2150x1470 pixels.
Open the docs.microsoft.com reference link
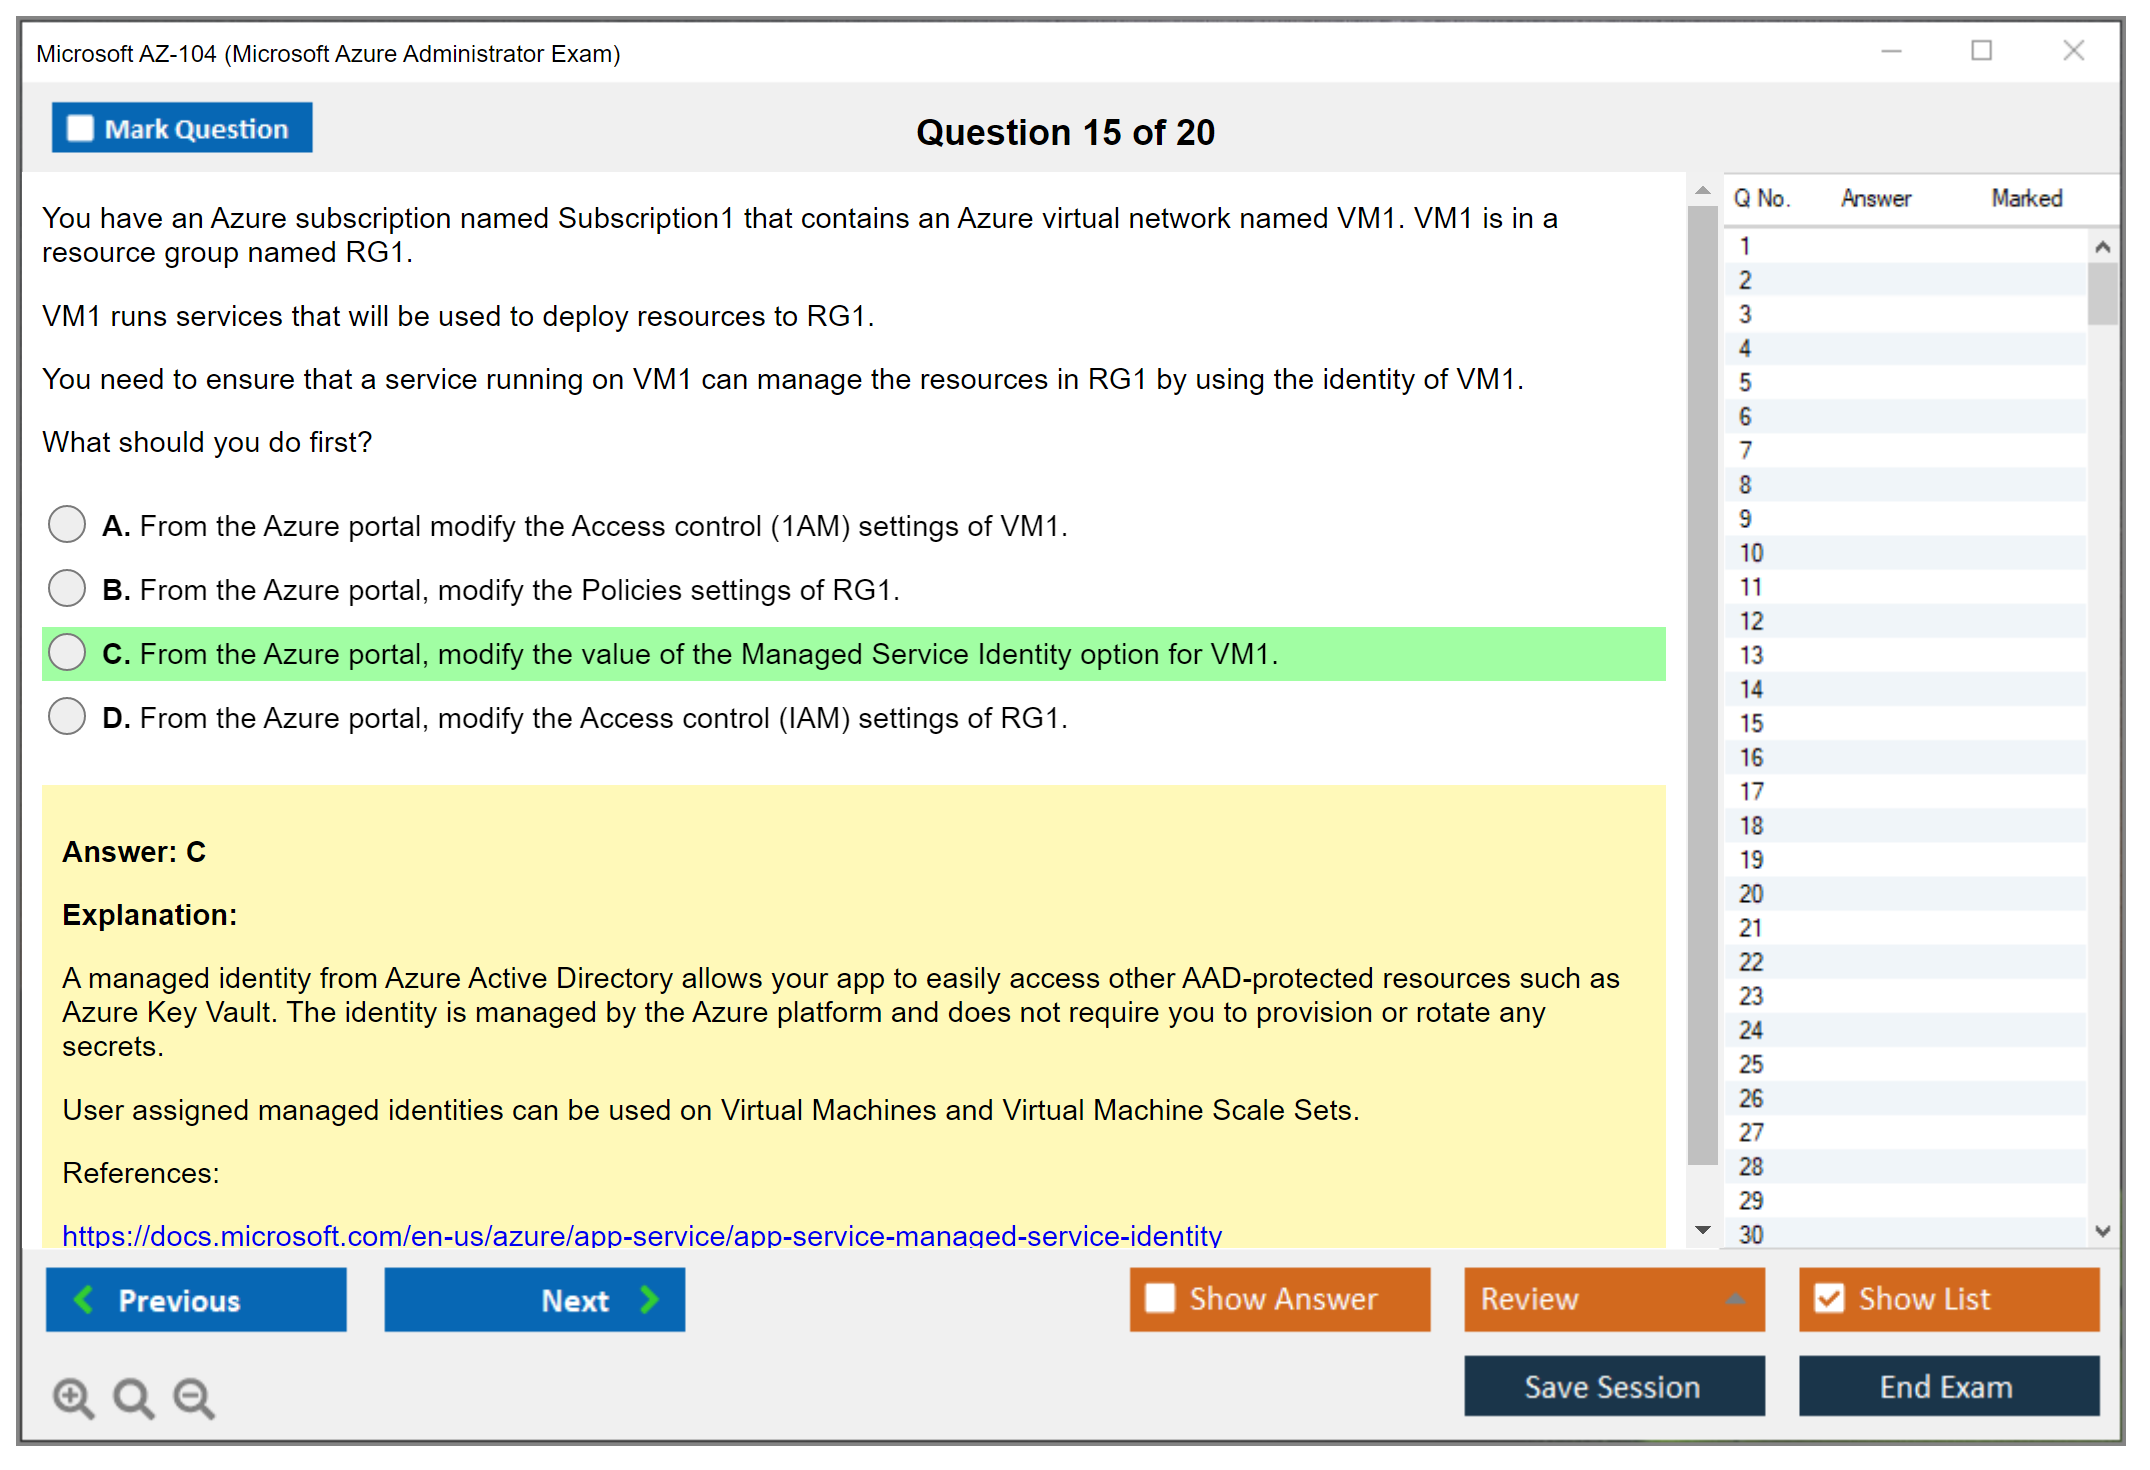click(641, 1235)
